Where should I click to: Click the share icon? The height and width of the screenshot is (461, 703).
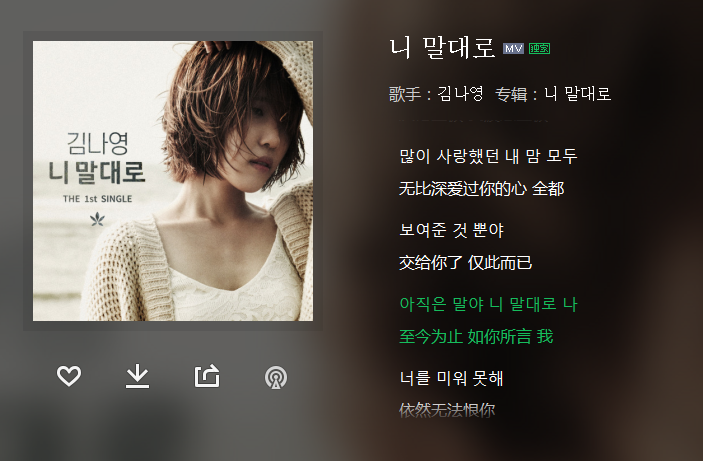(x=207, y=376)
